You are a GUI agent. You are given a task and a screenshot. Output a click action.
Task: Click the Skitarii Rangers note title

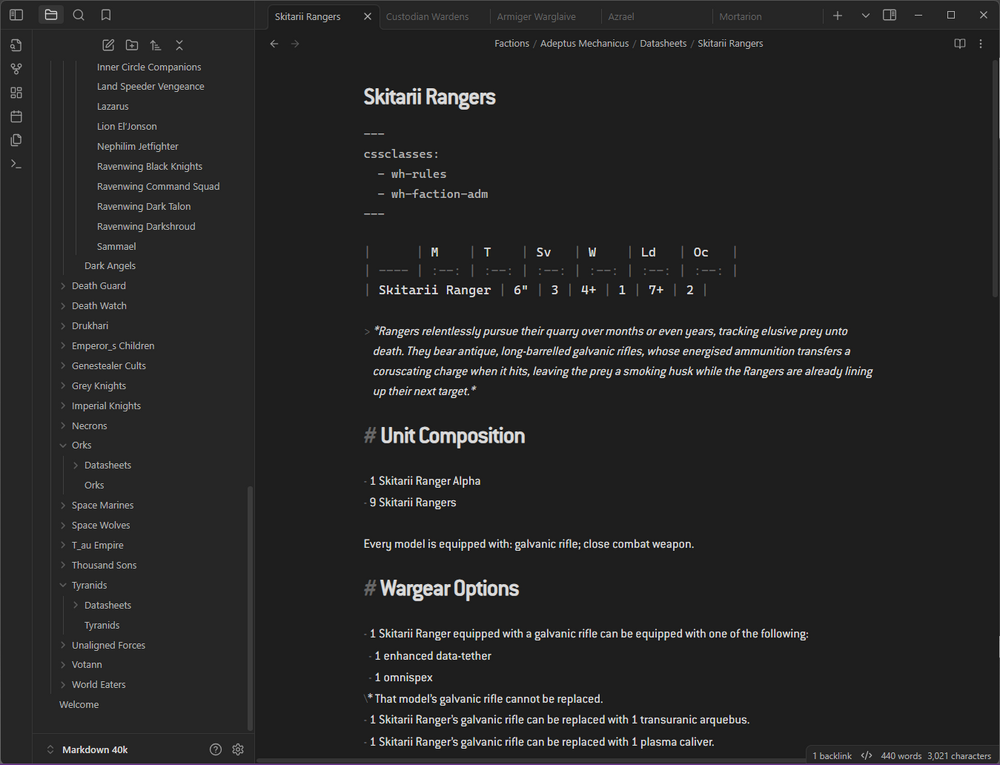429,97
